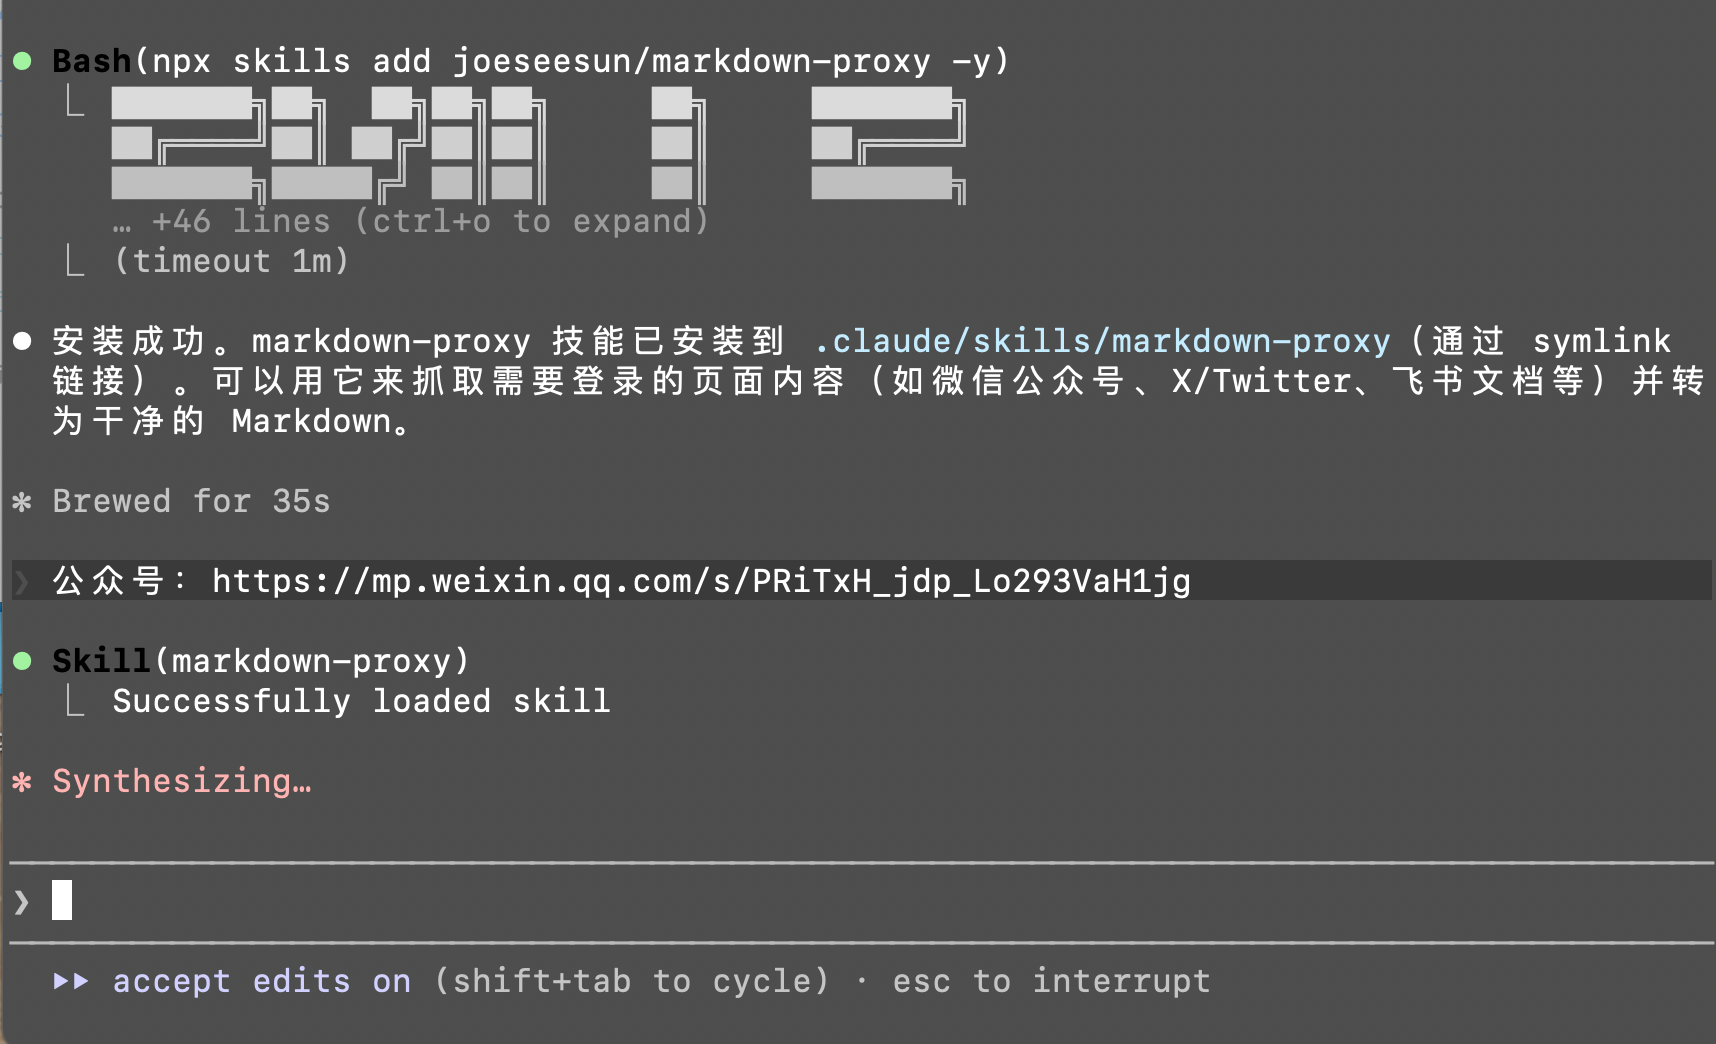Image resolution: width=1716 pixels, height=1044 pixels.
Task: Click the Bash tool name label
Action: pyautogui.click(x=91, y=61)
